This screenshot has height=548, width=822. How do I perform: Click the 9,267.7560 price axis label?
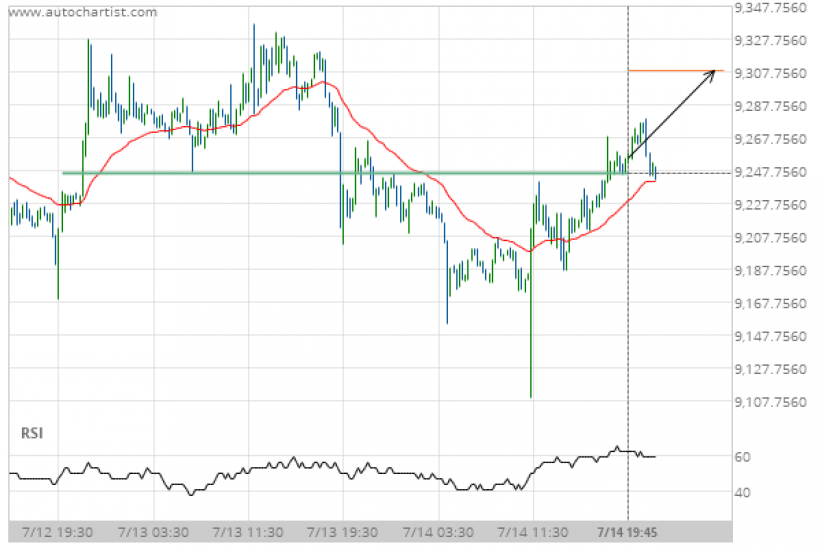(770, 139)
